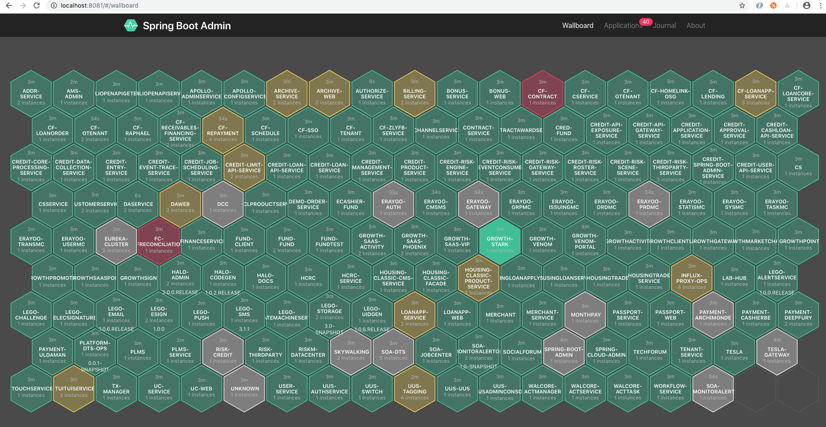Click the Spring Boot Admin title text
This screenshot has height=427, width=826.
coord(186,26)
